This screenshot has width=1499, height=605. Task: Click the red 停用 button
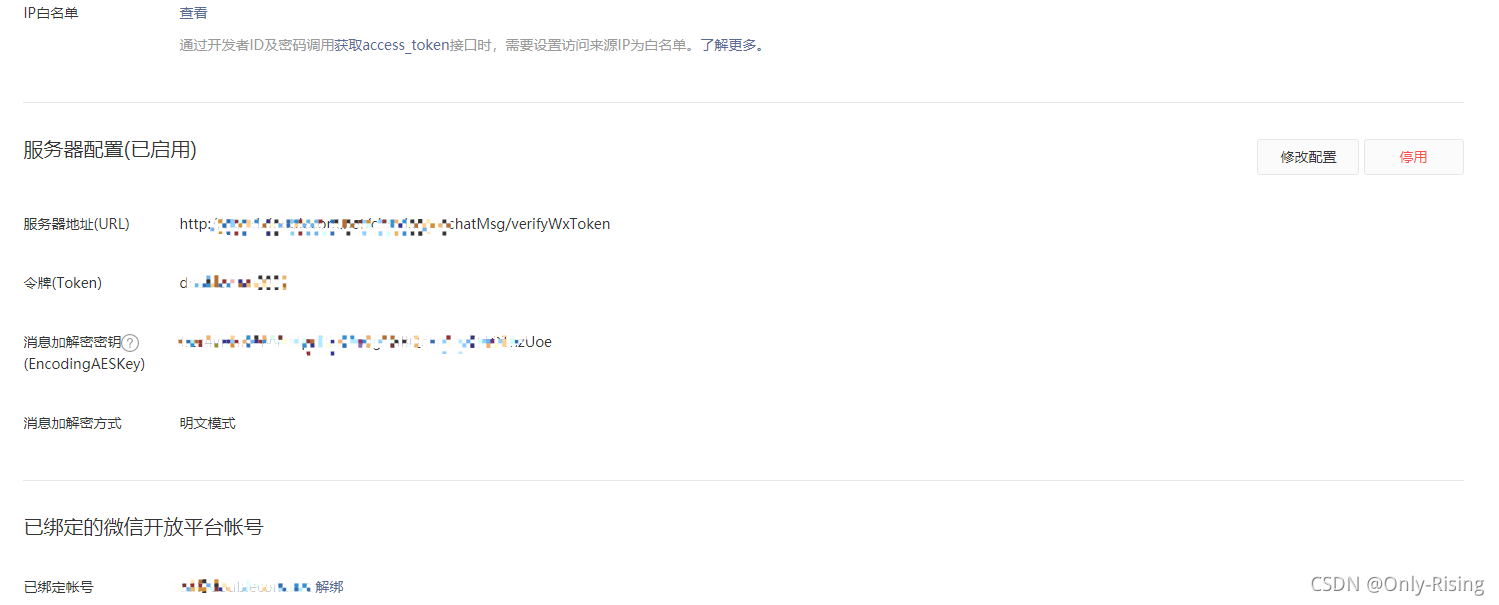pos(1413,157)
